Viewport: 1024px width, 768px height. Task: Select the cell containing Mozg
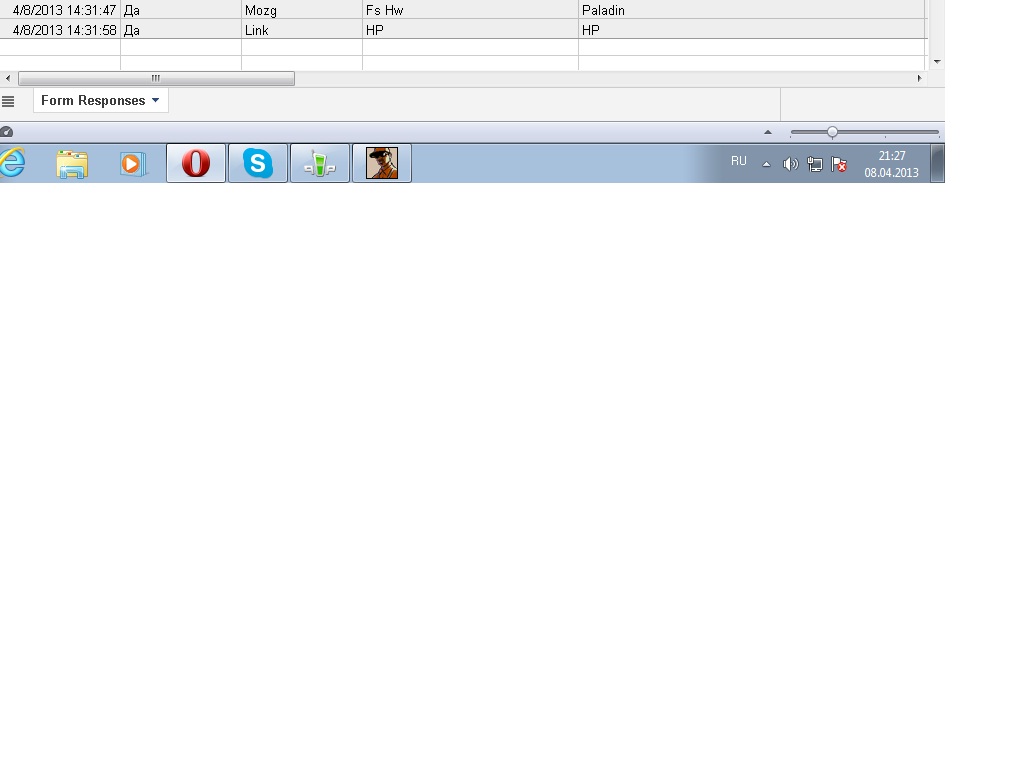coord(302,10)
